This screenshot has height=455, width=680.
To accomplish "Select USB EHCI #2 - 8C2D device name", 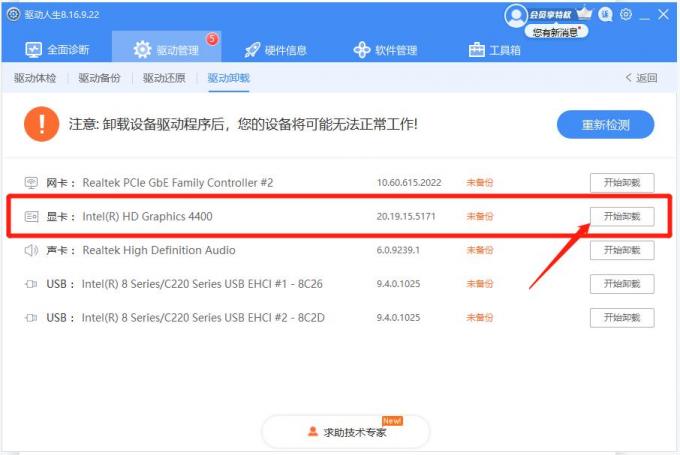I will (203, 318).
